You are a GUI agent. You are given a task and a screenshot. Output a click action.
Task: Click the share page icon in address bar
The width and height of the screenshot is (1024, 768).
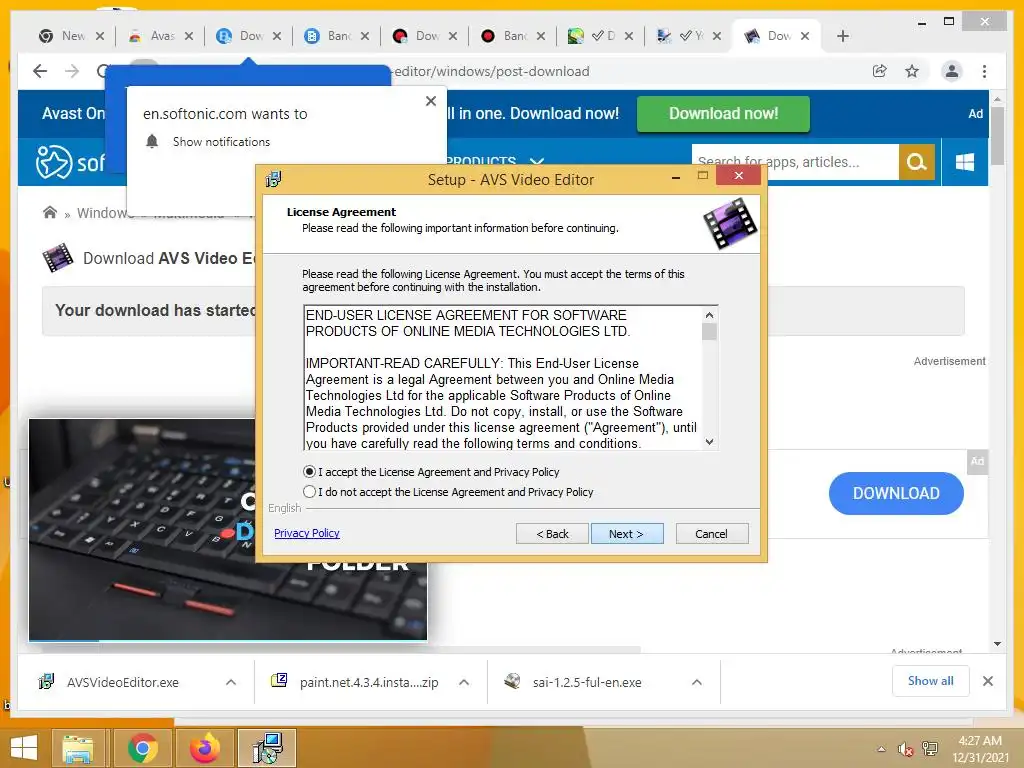[x=880, y=71]
